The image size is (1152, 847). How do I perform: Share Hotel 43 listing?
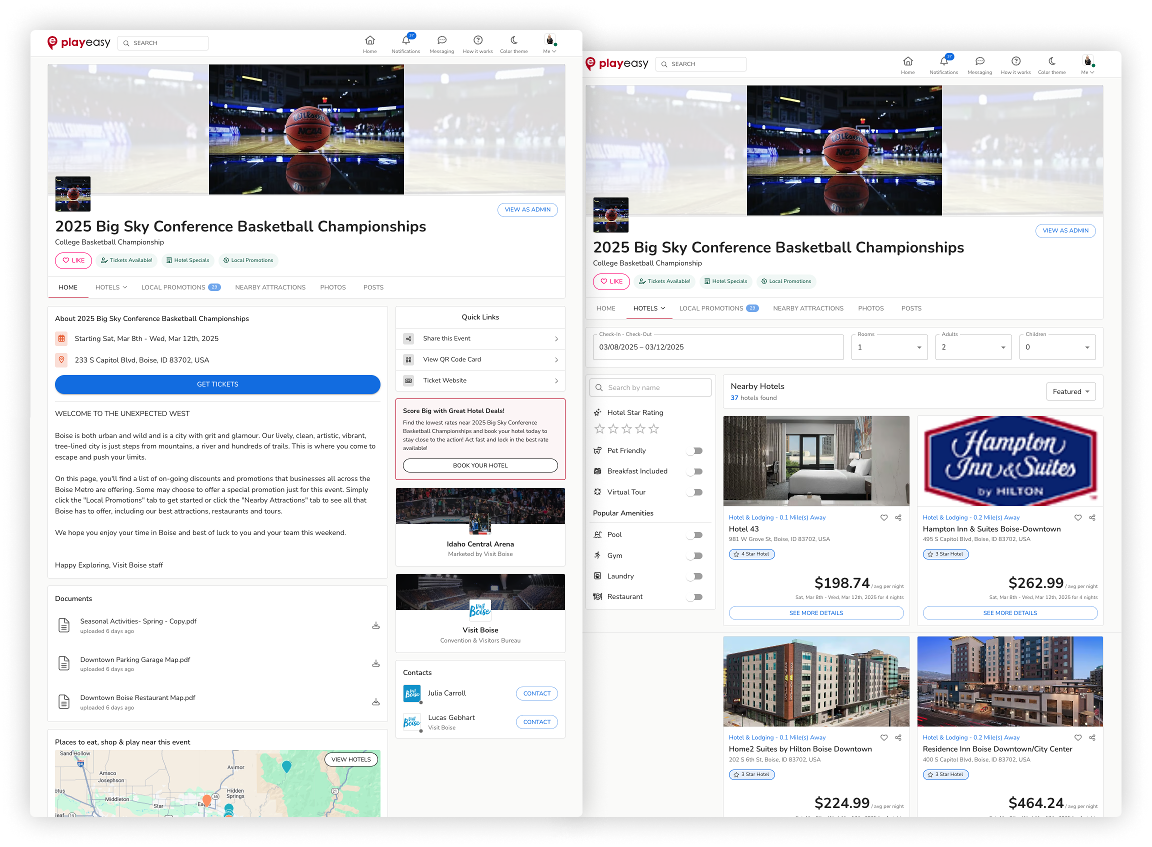point(898,518)
